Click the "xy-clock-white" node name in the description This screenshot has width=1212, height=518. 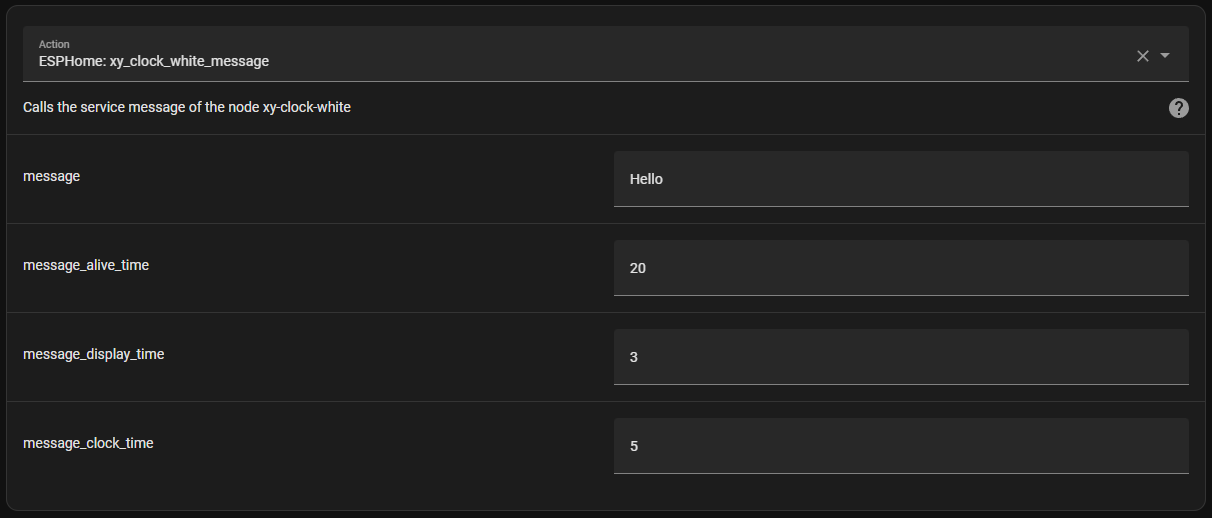pos(306,107)
